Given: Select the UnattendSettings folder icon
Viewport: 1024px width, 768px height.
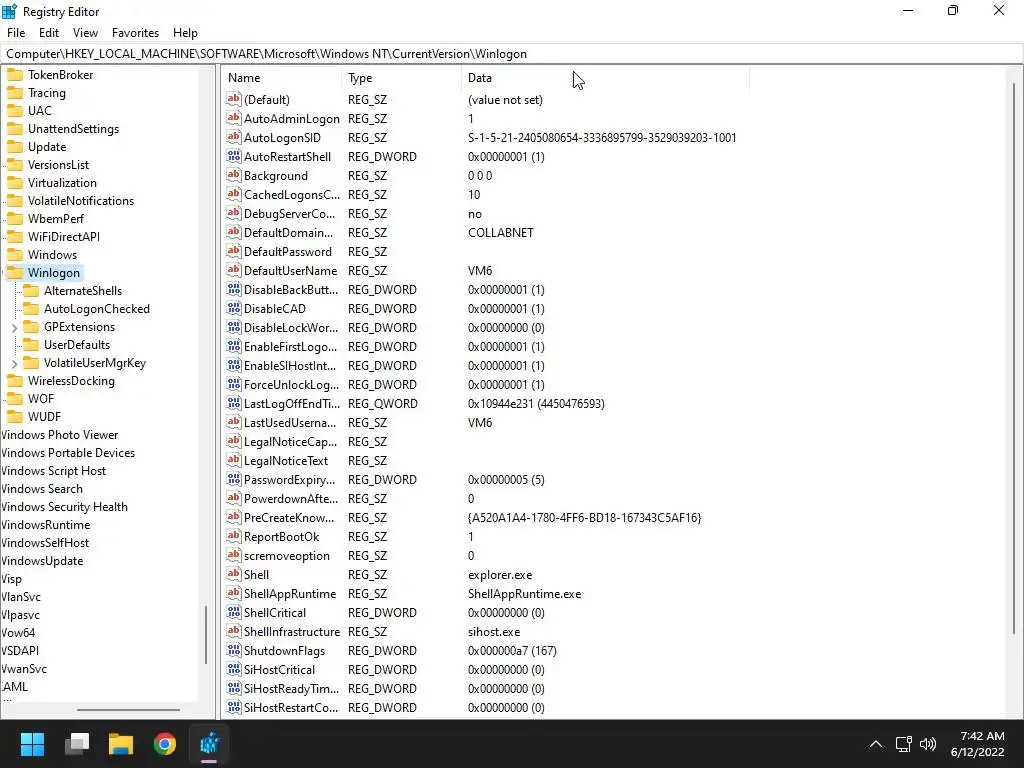Looking at the screenshot, I should 15,129.
